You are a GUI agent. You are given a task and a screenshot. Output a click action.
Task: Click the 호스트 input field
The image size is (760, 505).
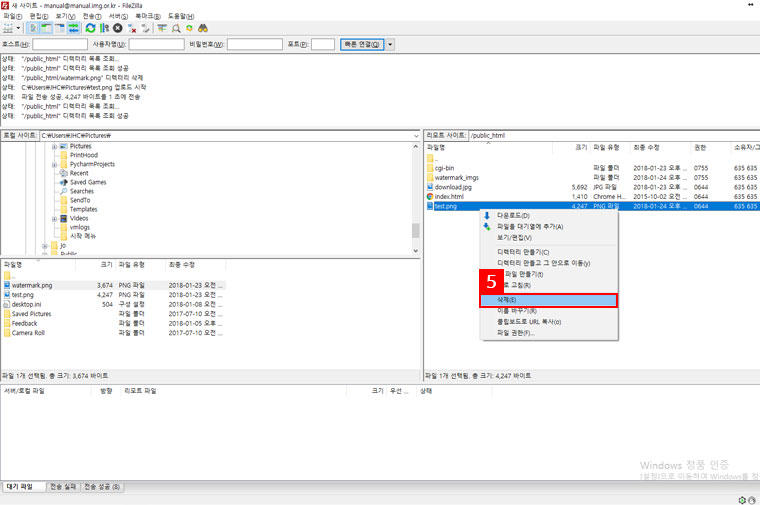[x=59, y=45]
